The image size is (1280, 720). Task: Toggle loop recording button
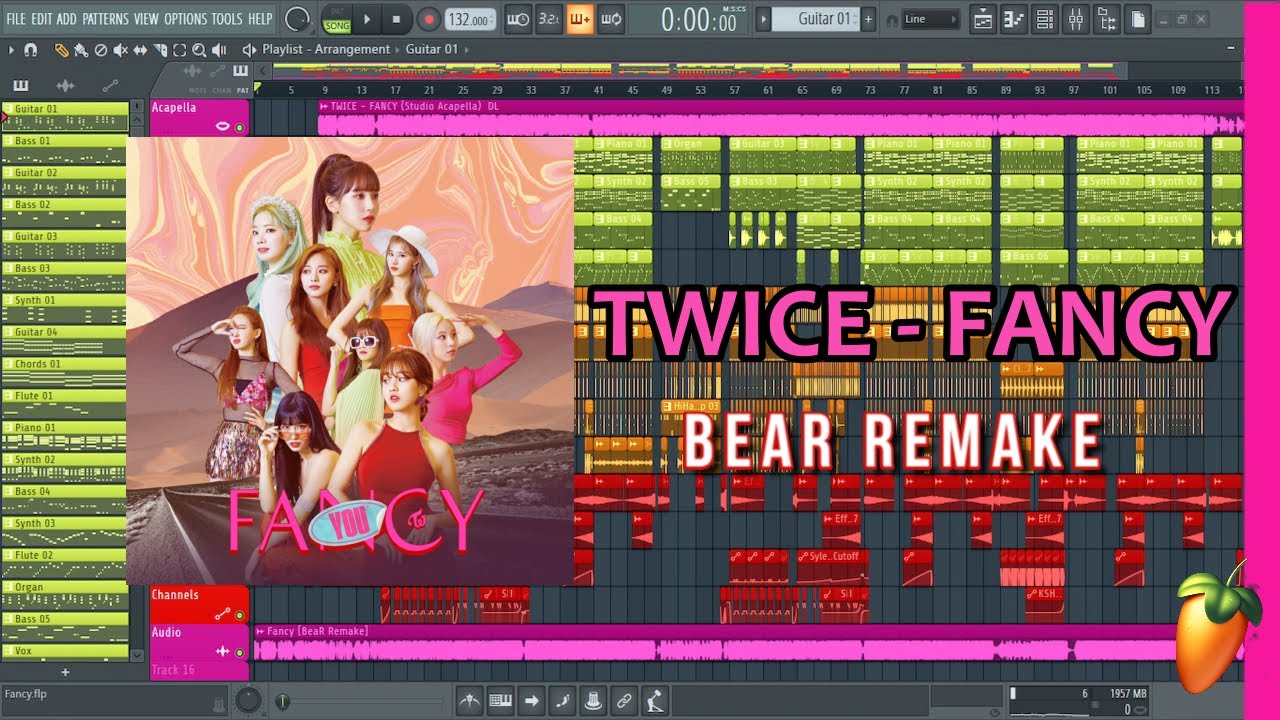pyautogui.click(x=611, y=19)
